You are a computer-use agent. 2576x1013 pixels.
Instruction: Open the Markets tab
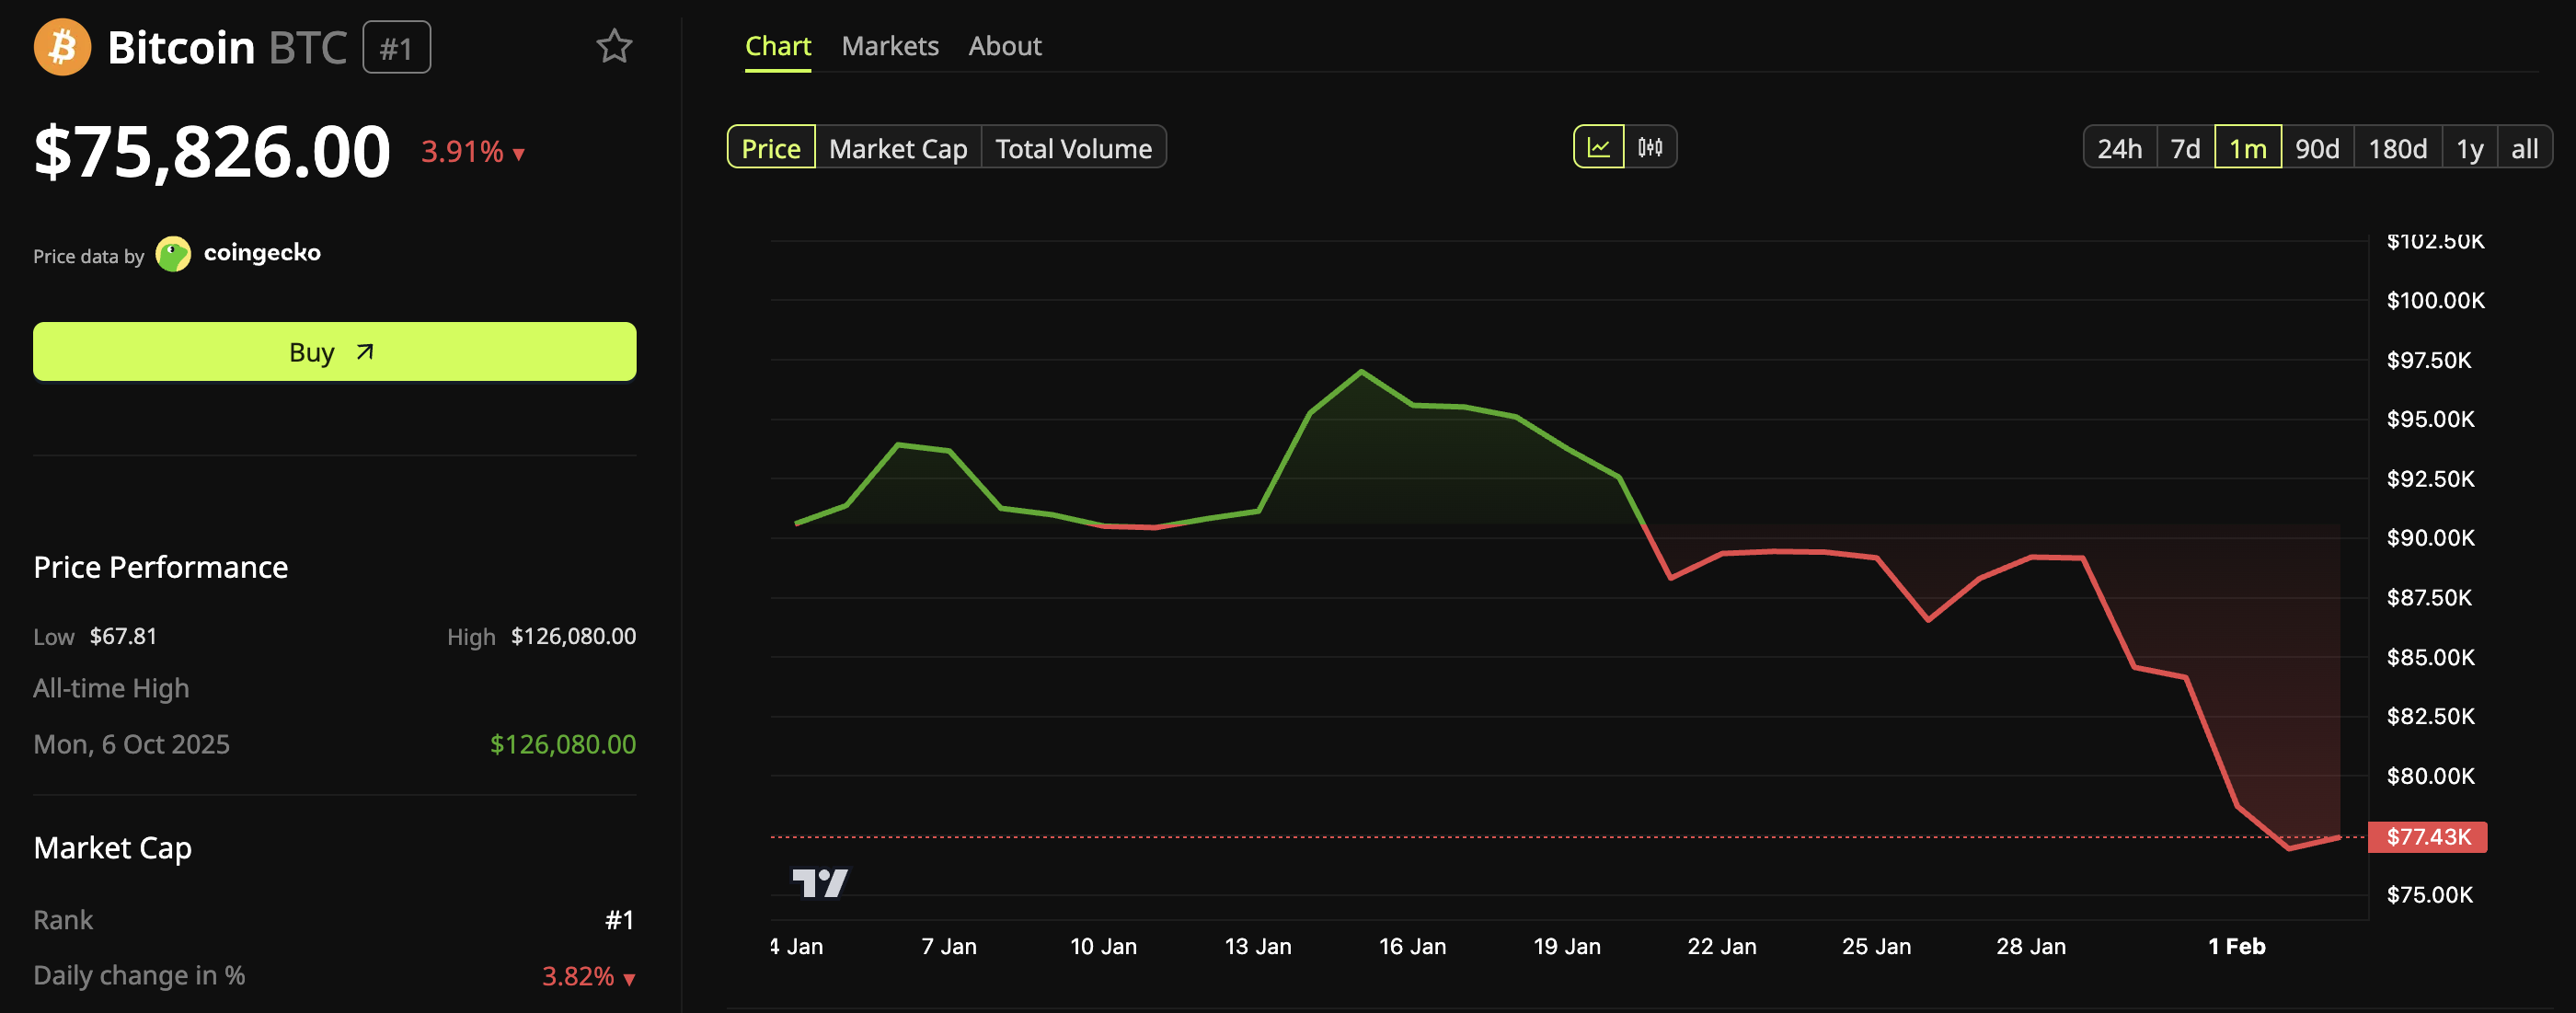tap(890, 45)
